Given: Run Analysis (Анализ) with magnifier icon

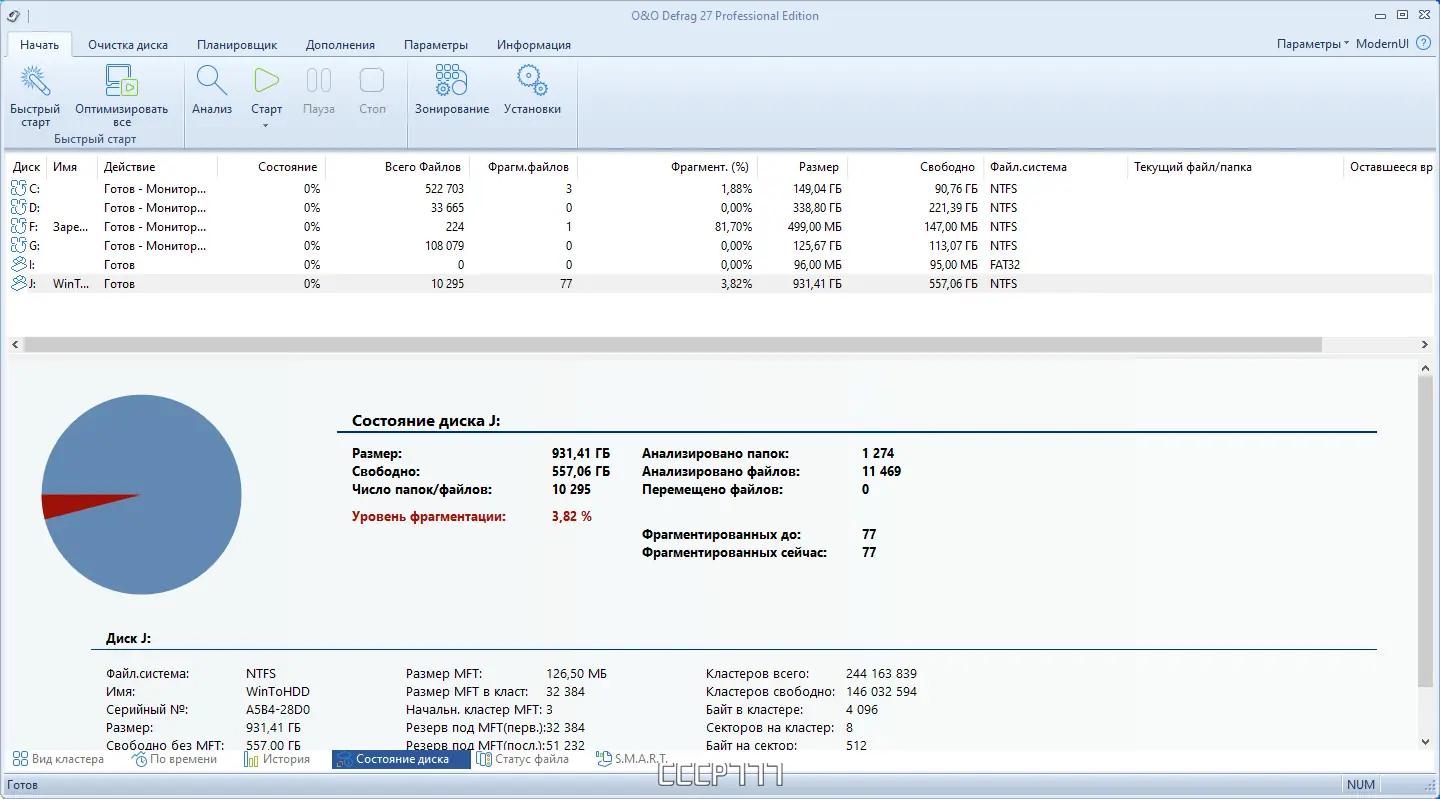Looking at the screenshot, I should (x=212, y=81).
